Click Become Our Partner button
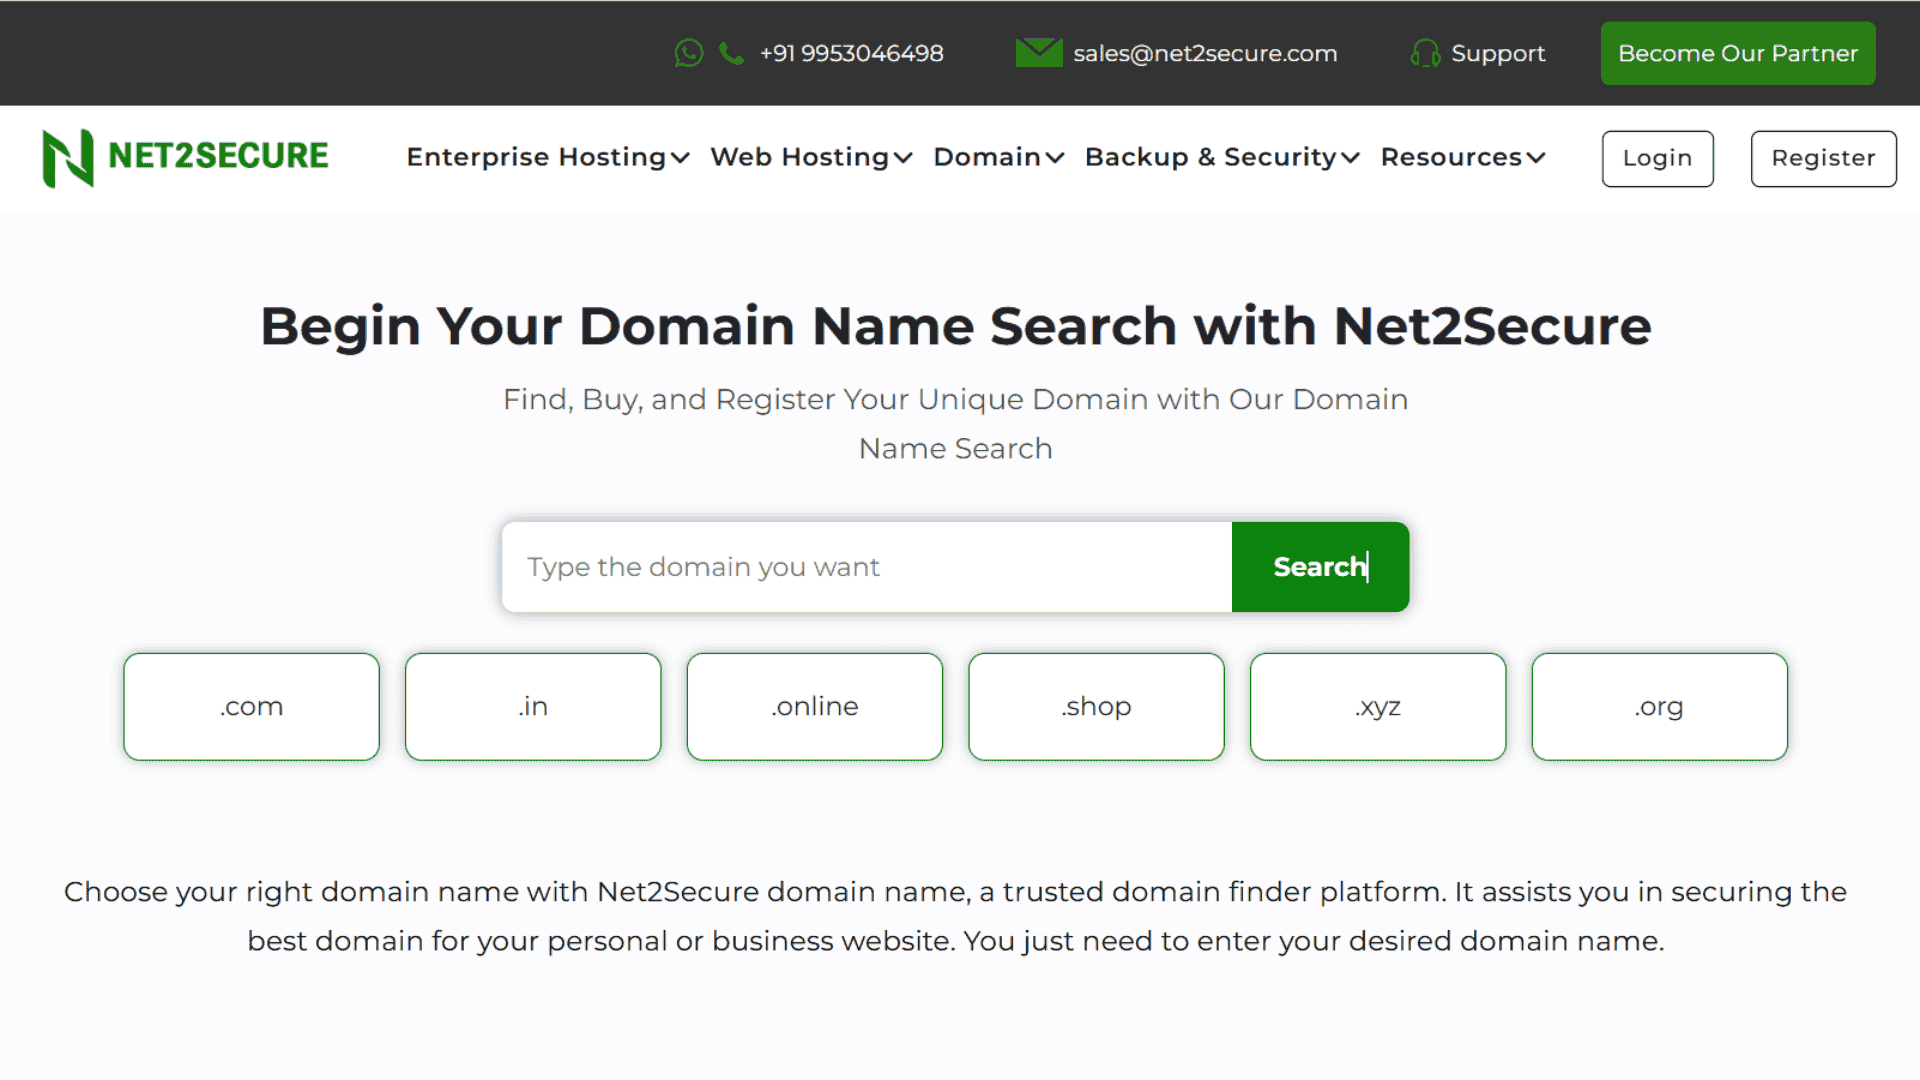Screen dimensions: 1920x1080 1737,53
